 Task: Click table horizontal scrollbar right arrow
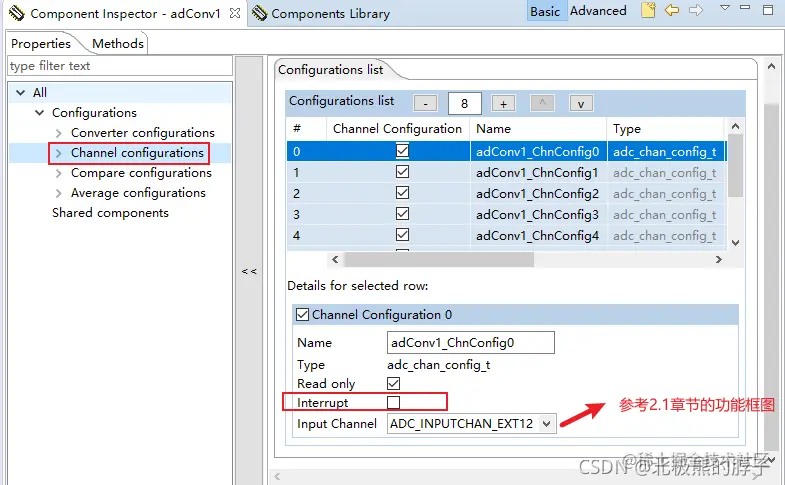pyautogui.click(x=719, y=259)
